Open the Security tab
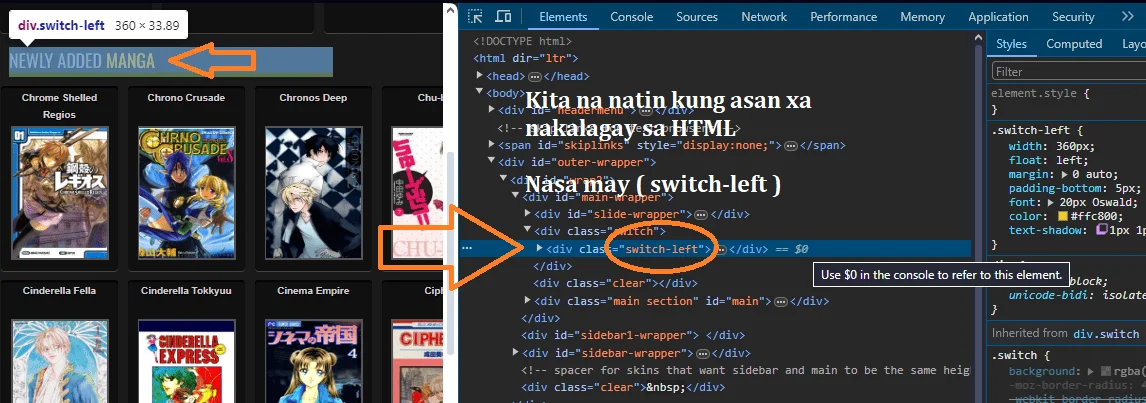 tap(1073, 17)
